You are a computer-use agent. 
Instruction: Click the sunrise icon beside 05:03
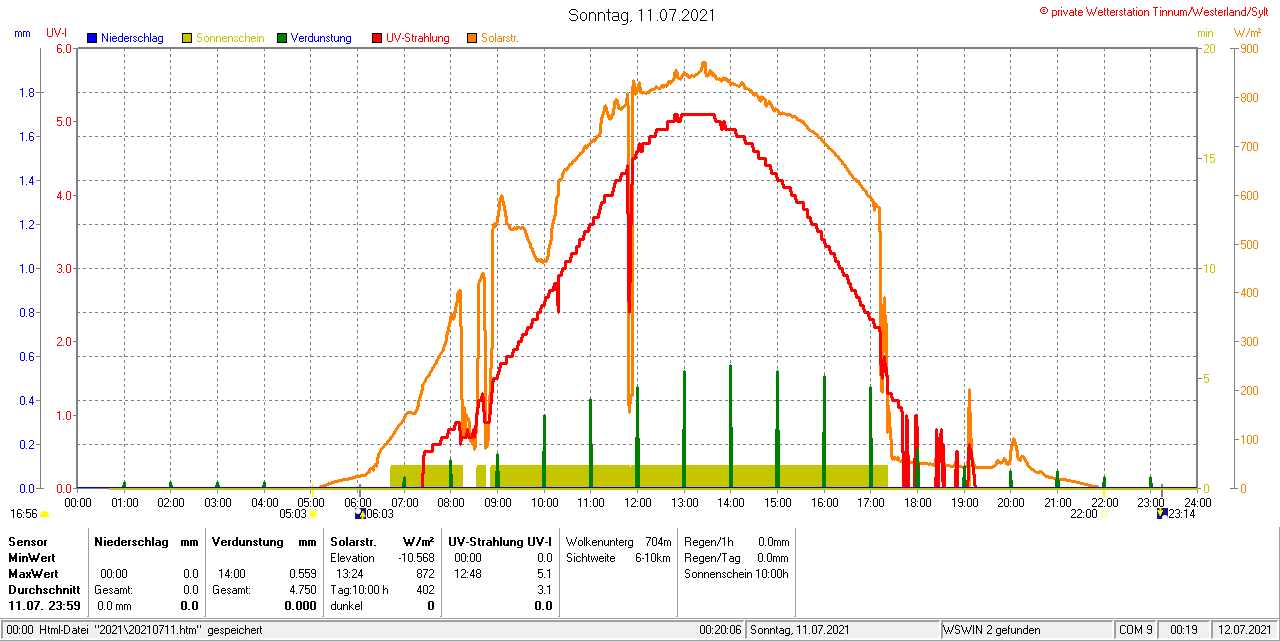click(313, 514)
